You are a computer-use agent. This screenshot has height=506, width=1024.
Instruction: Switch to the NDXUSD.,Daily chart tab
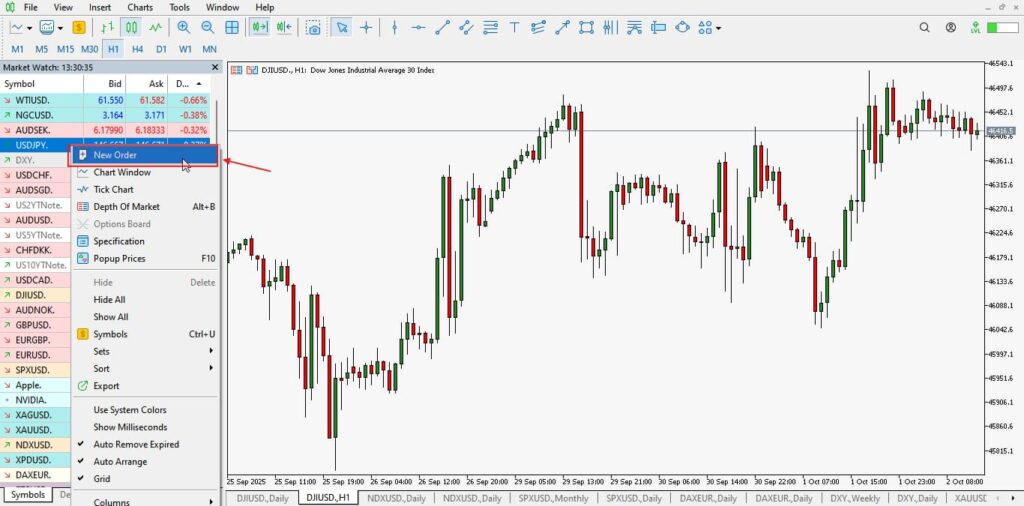pyautogui.click(x=396, y=498)
